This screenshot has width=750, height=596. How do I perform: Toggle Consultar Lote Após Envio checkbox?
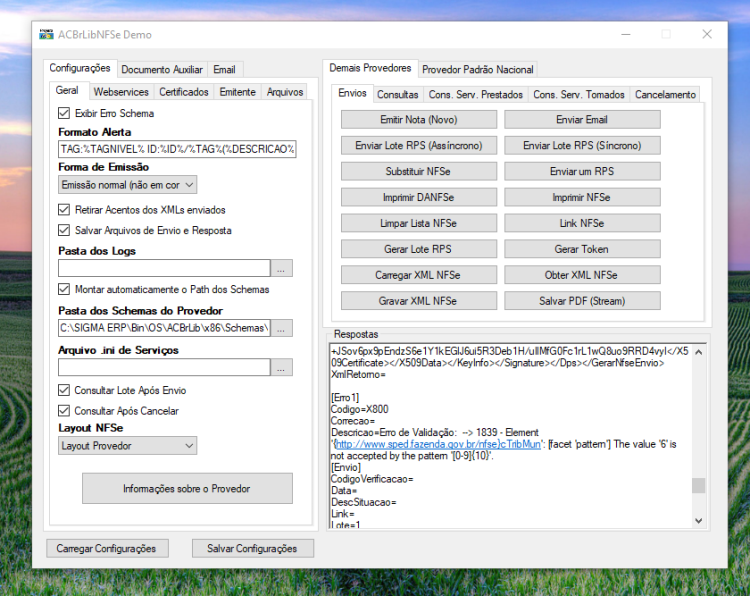64,390
